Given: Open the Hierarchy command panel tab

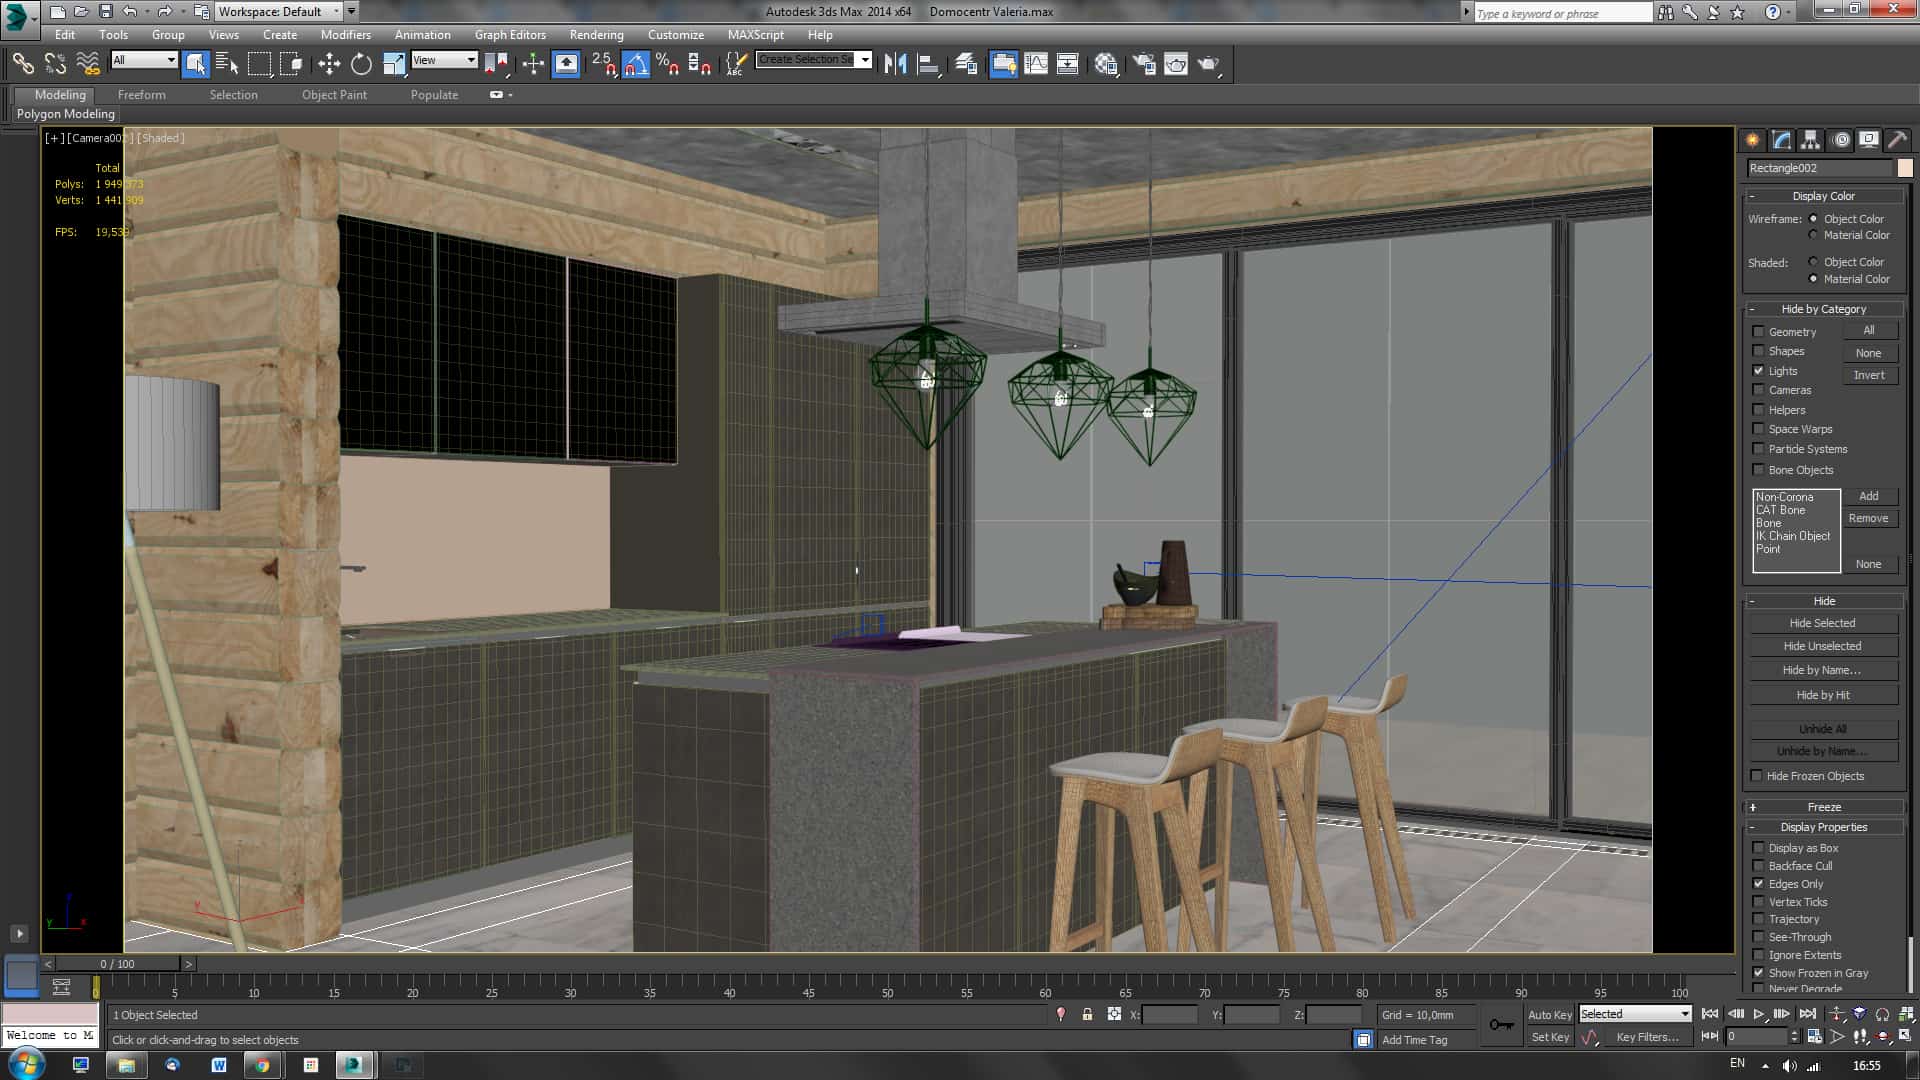Looking at the screenshot, I should [x=1810, y=140].
